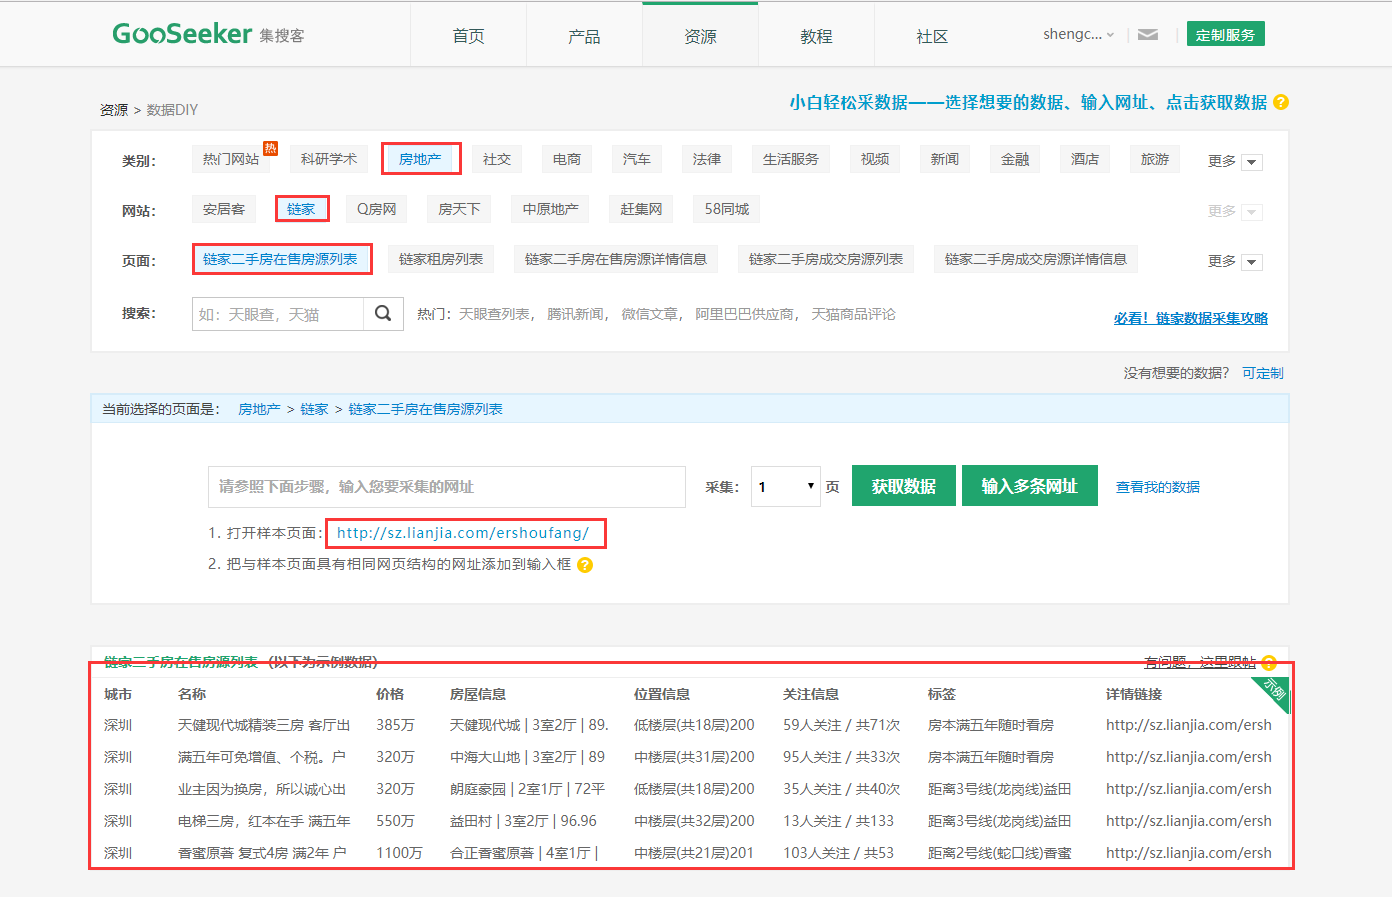Select the 房地产 category
The width and height of the screenshot is (1392, 897).
pyautogui.click(x=420, y=159)
